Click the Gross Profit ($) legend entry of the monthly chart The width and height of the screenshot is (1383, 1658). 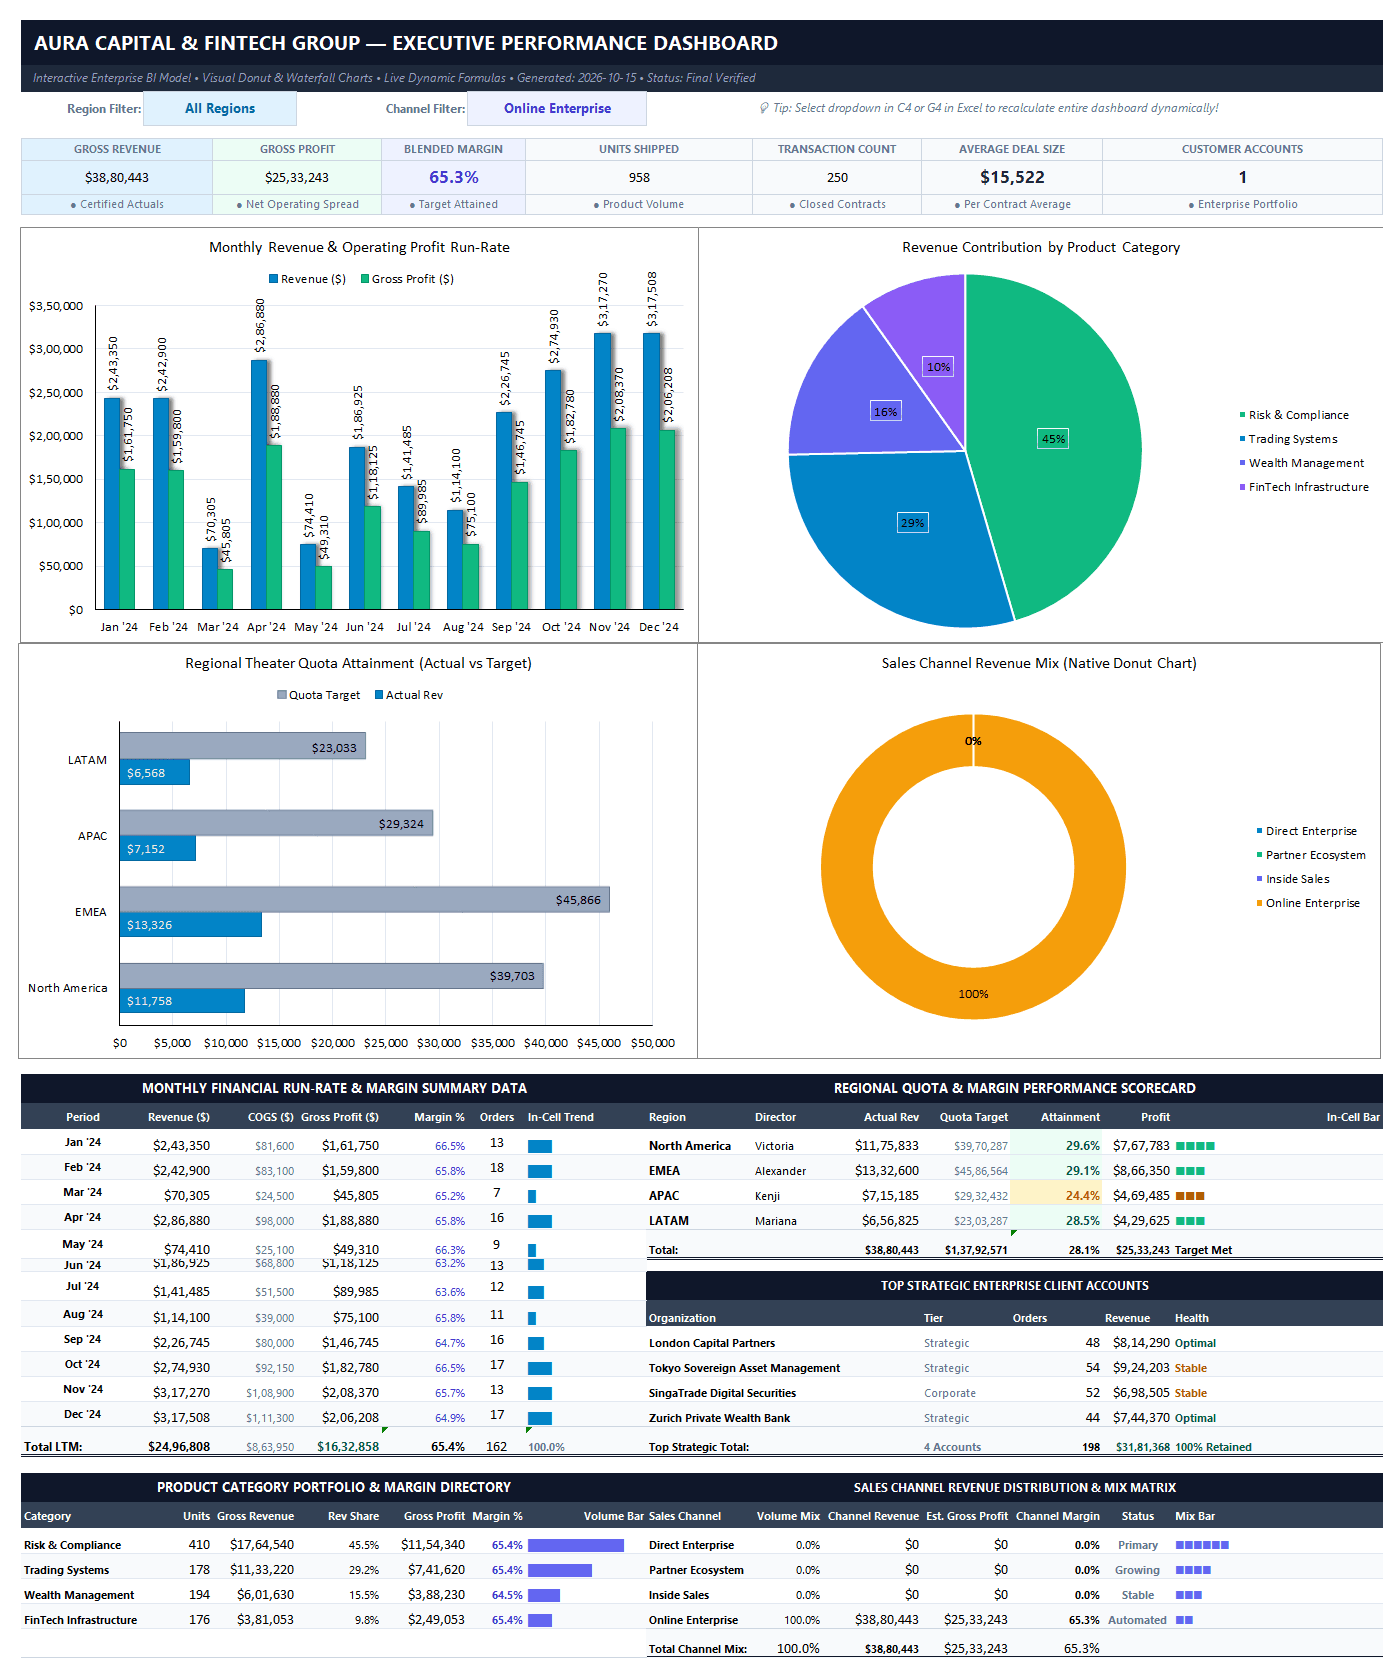(407, 279)
